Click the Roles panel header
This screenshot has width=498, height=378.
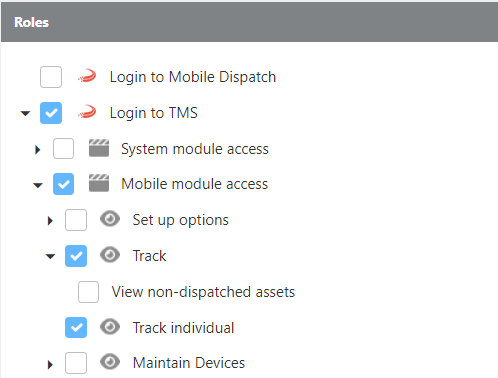[249, 22]
